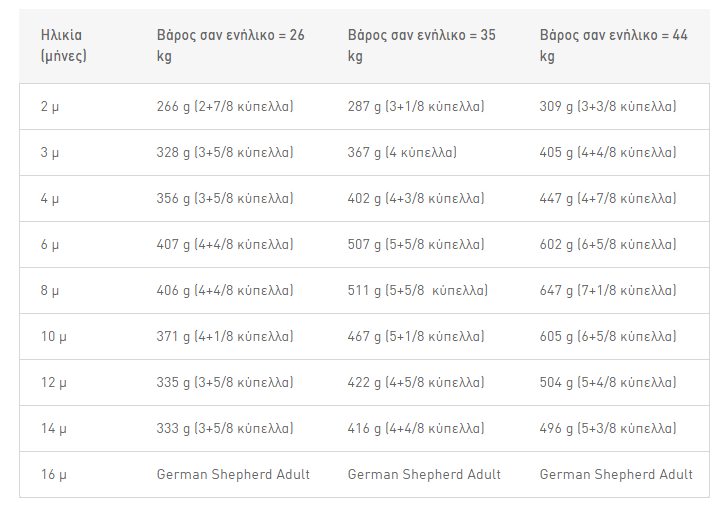
Task: Select the 371 g (4+1/8 κύπελλα) cell
Action: [x=225, y=337]
